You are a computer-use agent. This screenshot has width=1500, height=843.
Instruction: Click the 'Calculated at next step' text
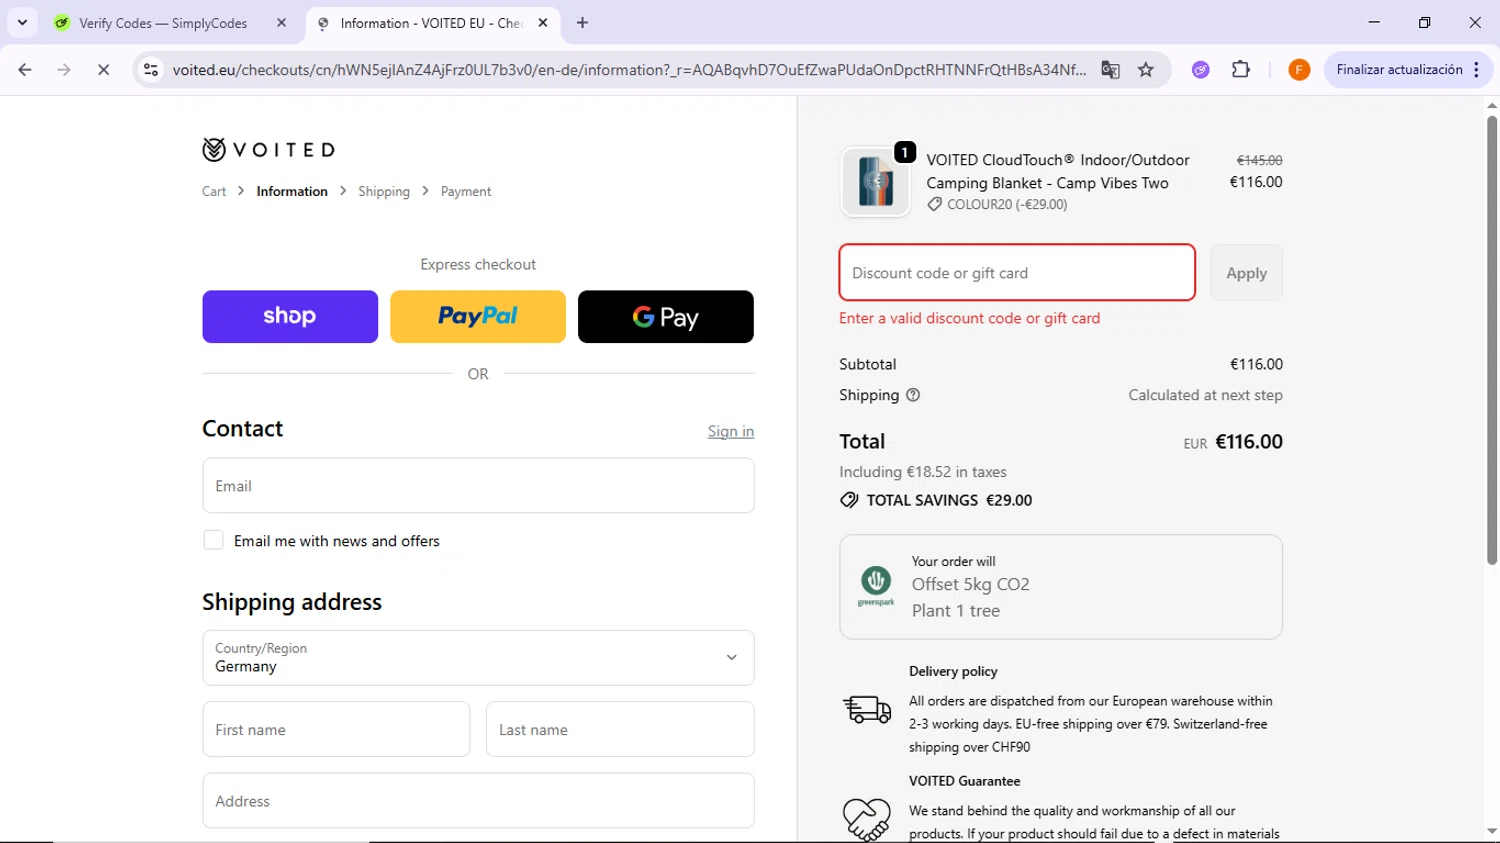pos(1205,395)
